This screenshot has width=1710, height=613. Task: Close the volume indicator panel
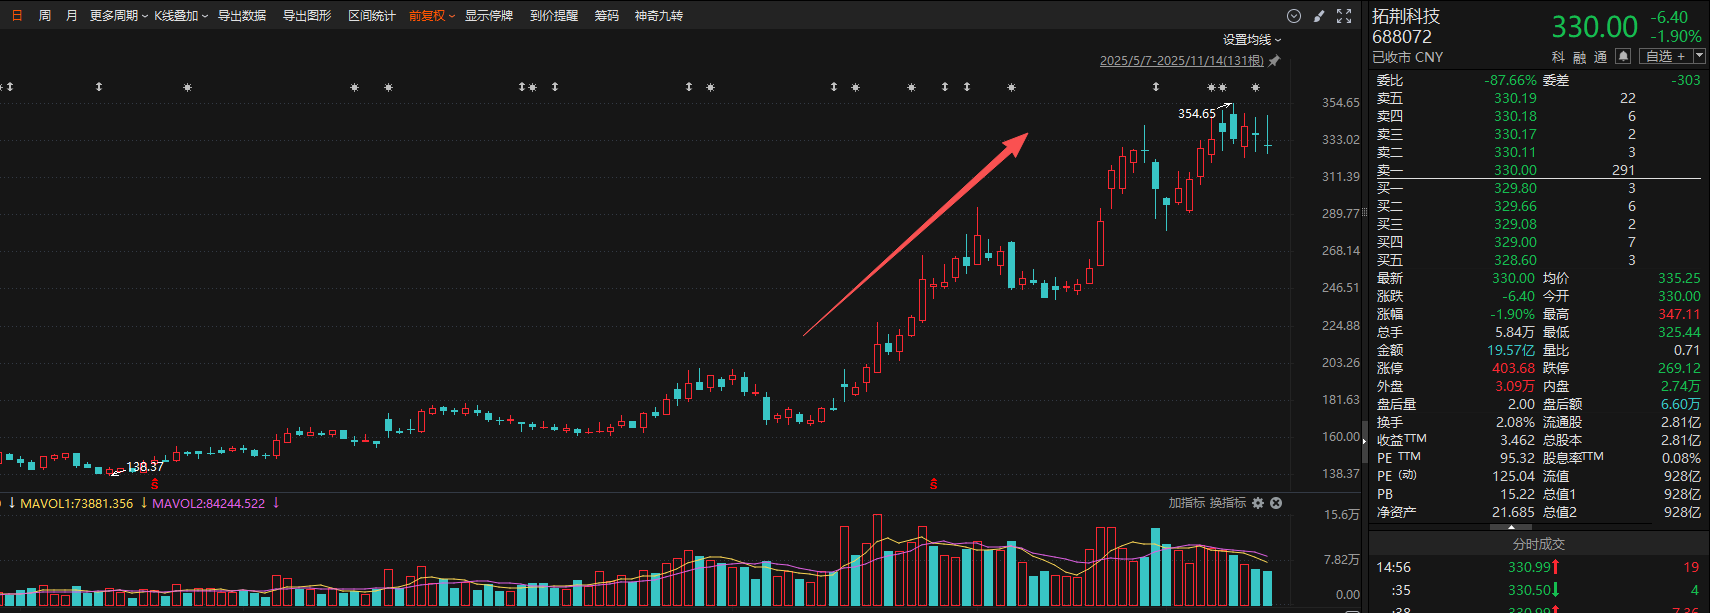pos(1276,503)
